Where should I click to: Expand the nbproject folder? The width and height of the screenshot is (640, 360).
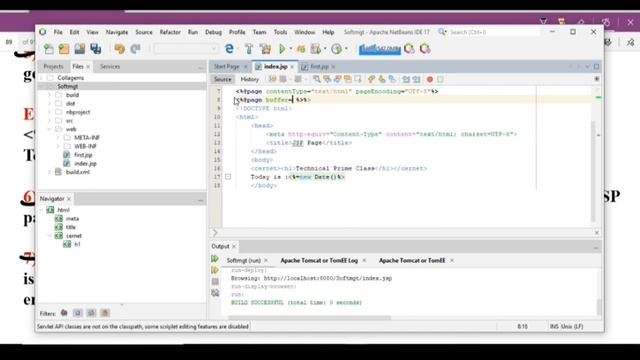pos(50,112)
